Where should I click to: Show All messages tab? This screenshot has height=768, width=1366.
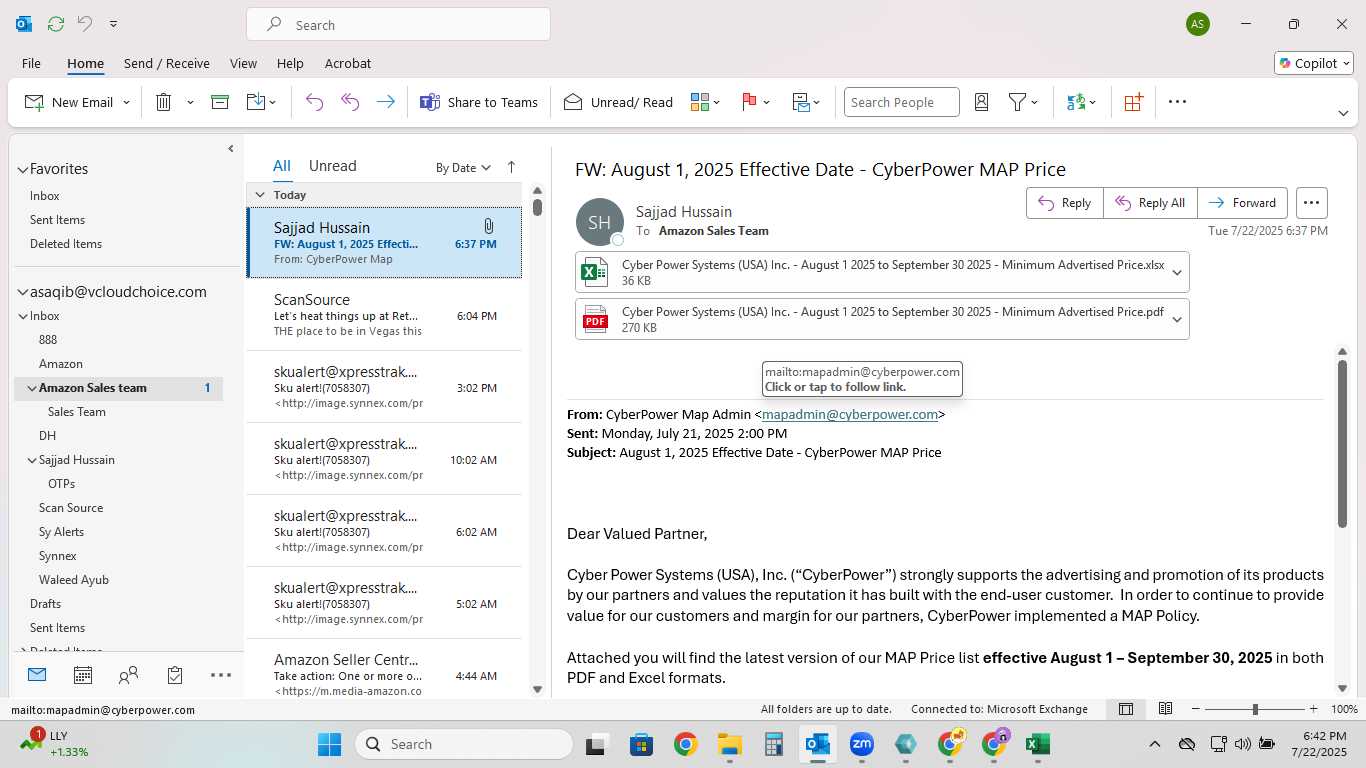282,166
